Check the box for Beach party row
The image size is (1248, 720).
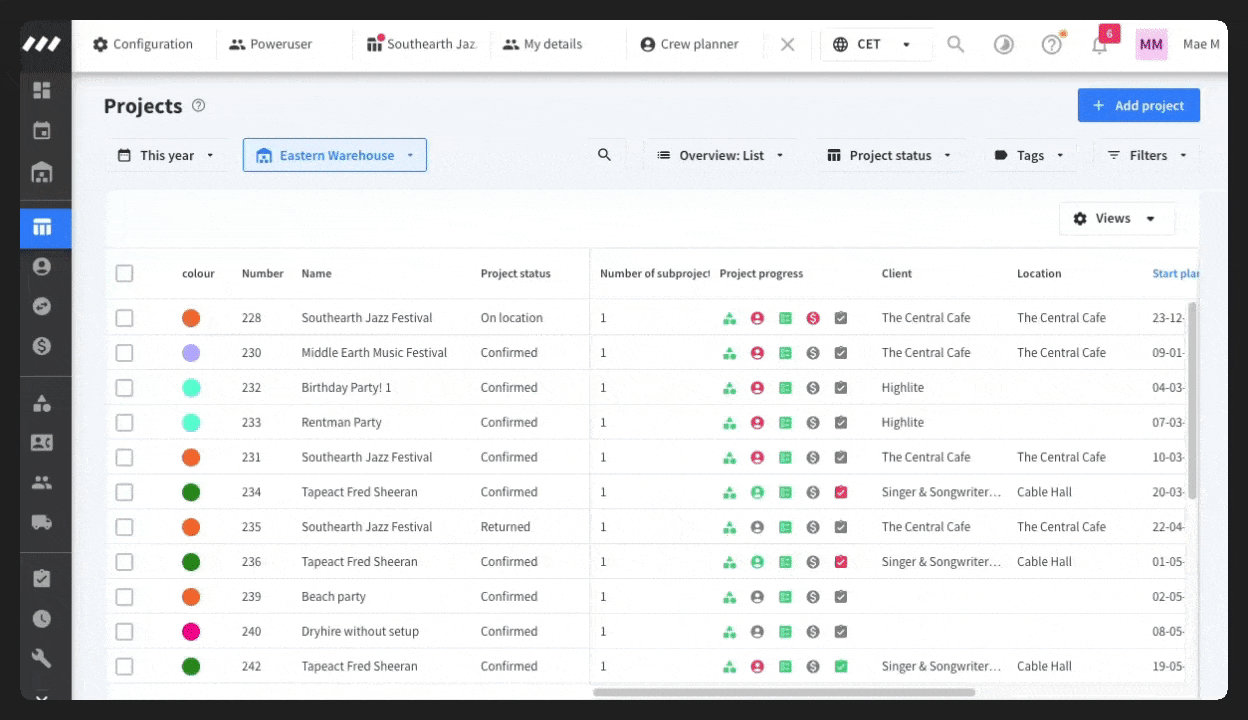point(124,597)
